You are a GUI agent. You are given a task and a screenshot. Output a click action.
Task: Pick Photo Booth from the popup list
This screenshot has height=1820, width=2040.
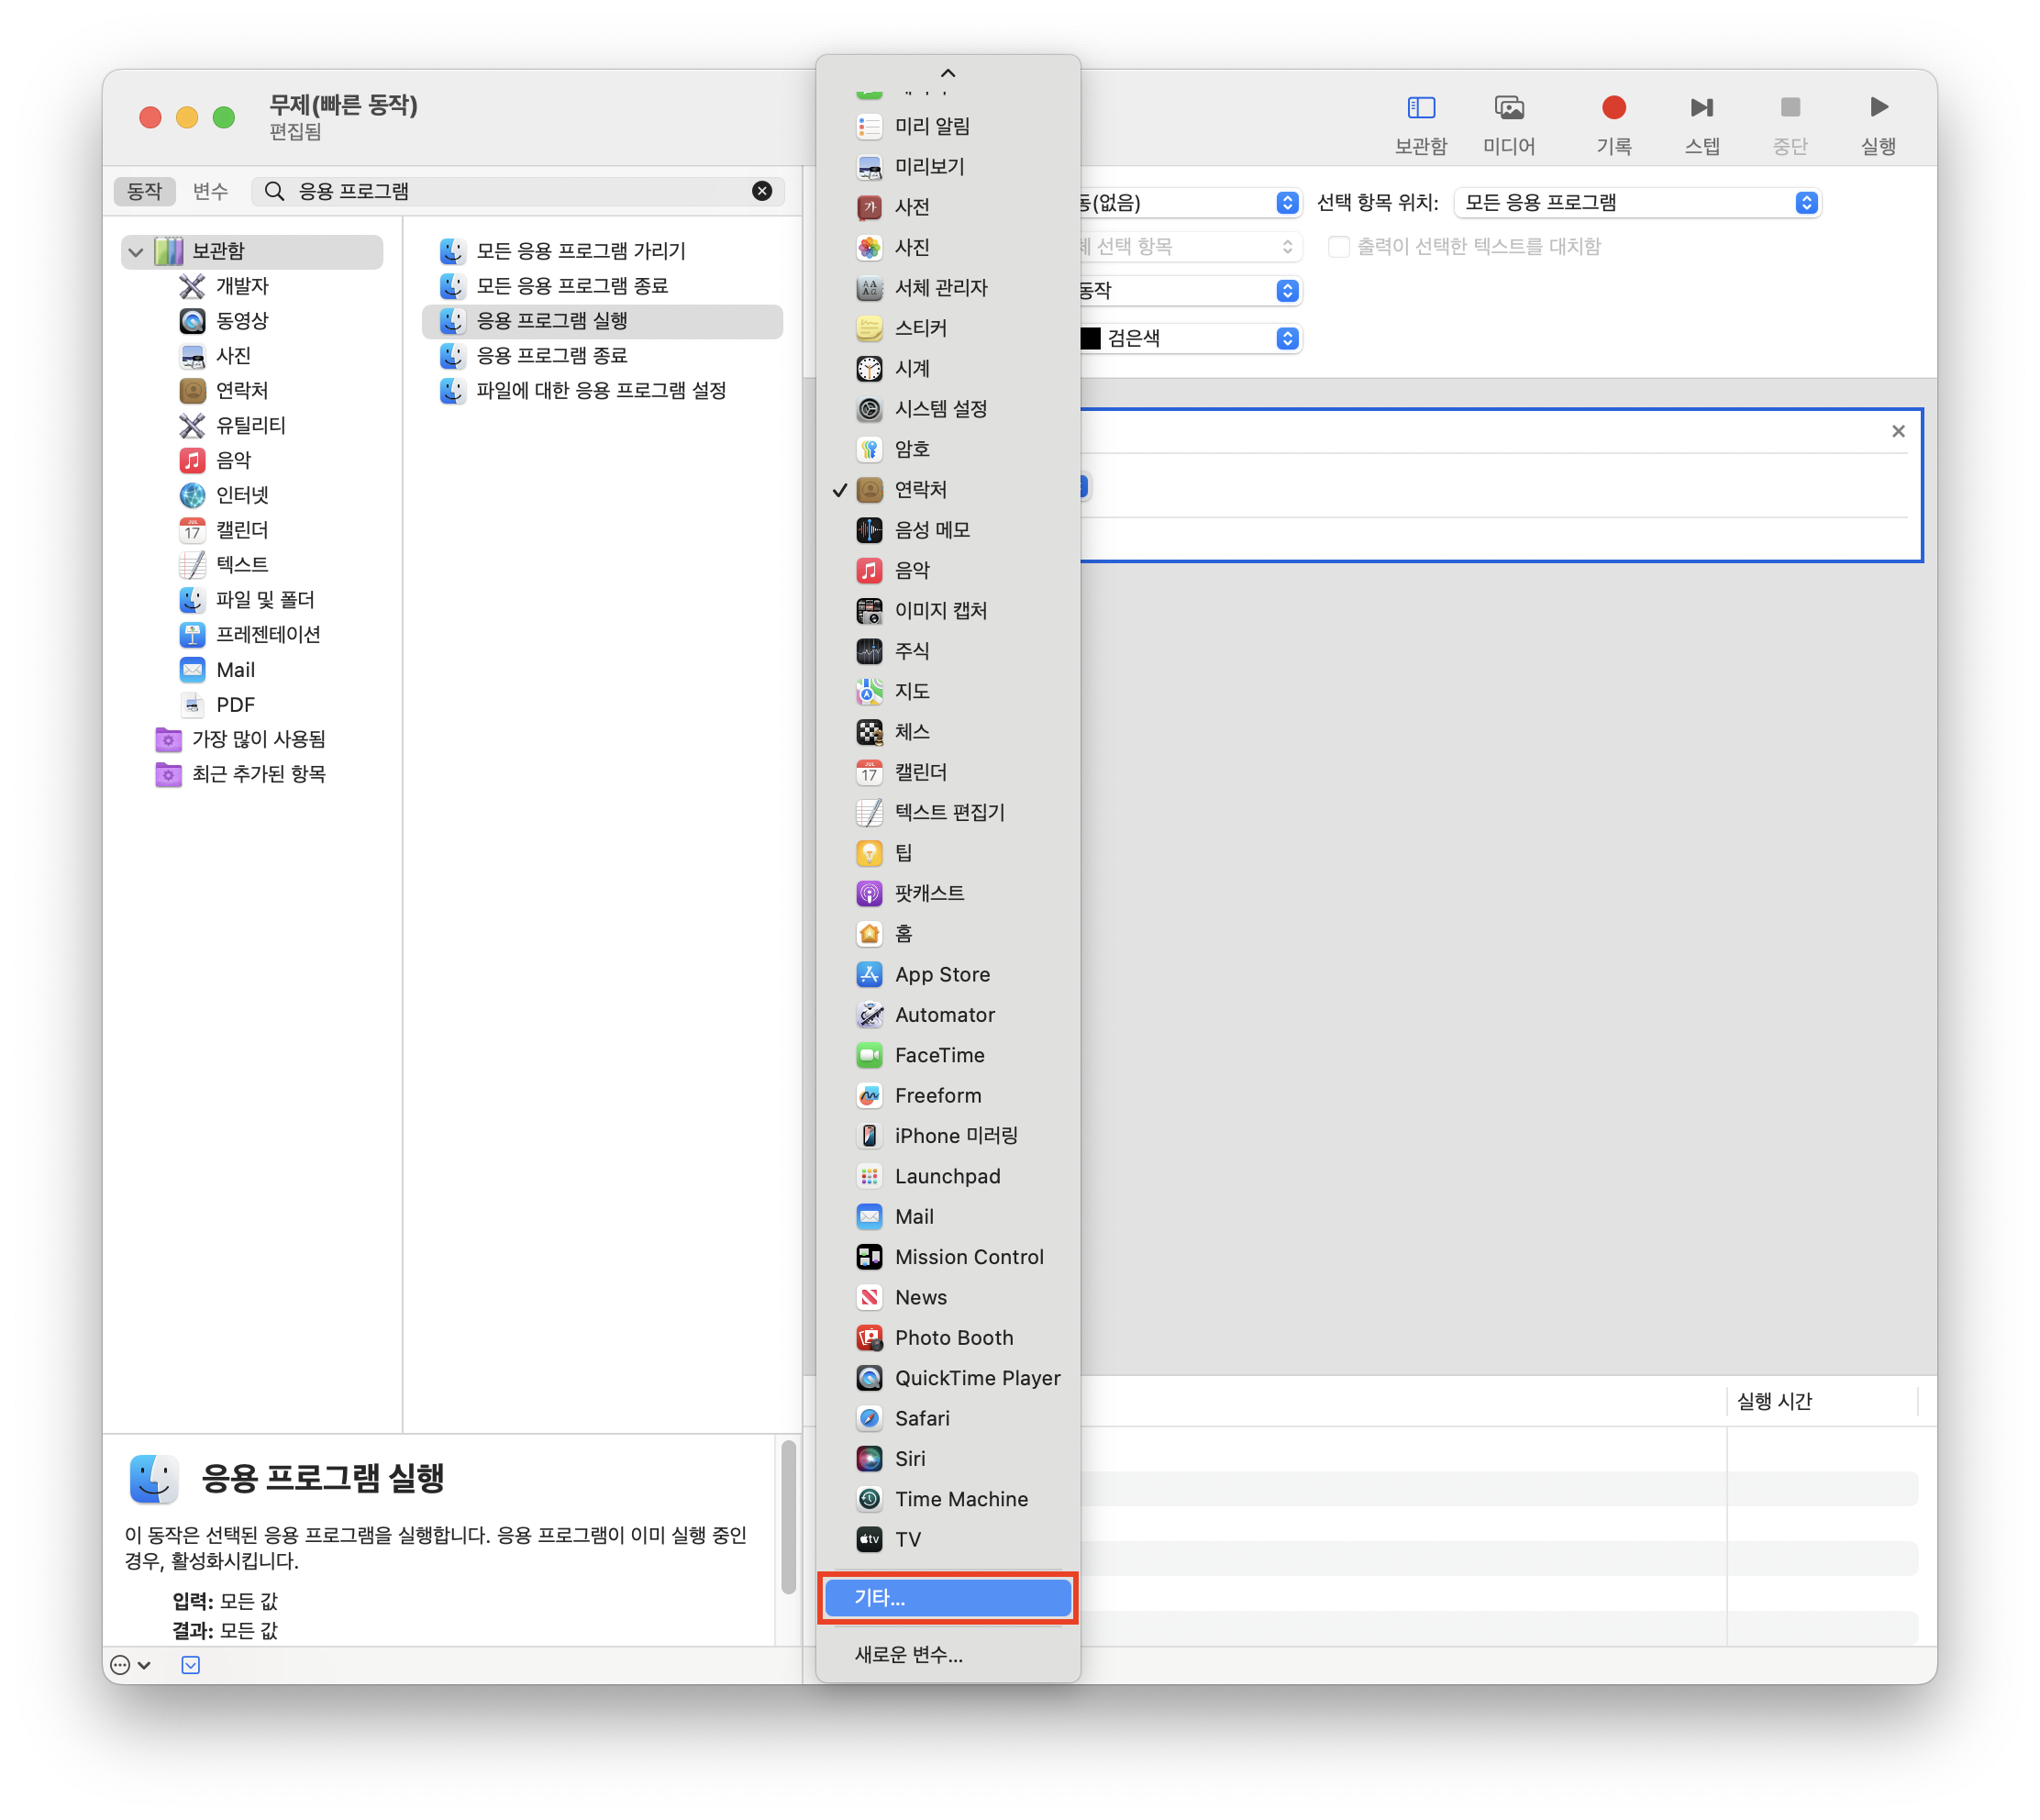pyautogui.click(x=953, y=1338)
